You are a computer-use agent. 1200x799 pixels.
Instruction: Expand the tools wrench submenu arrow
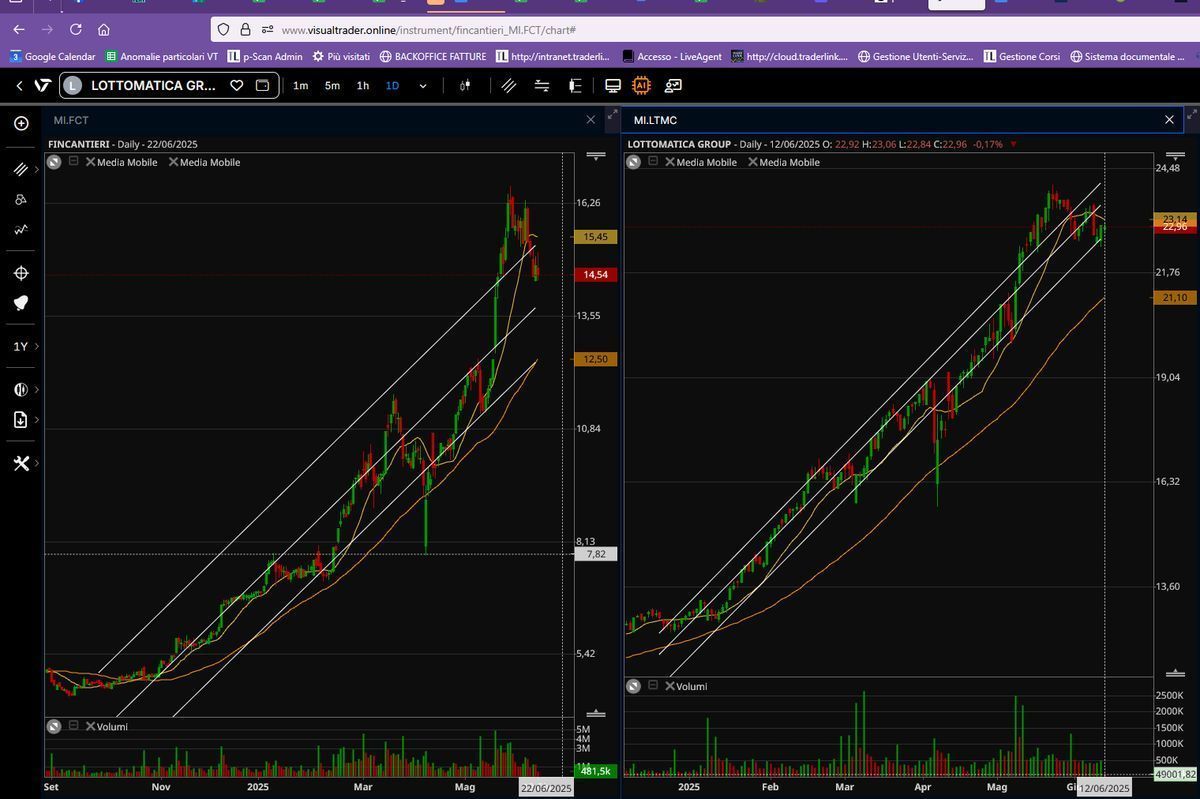[x=37, y=464]
